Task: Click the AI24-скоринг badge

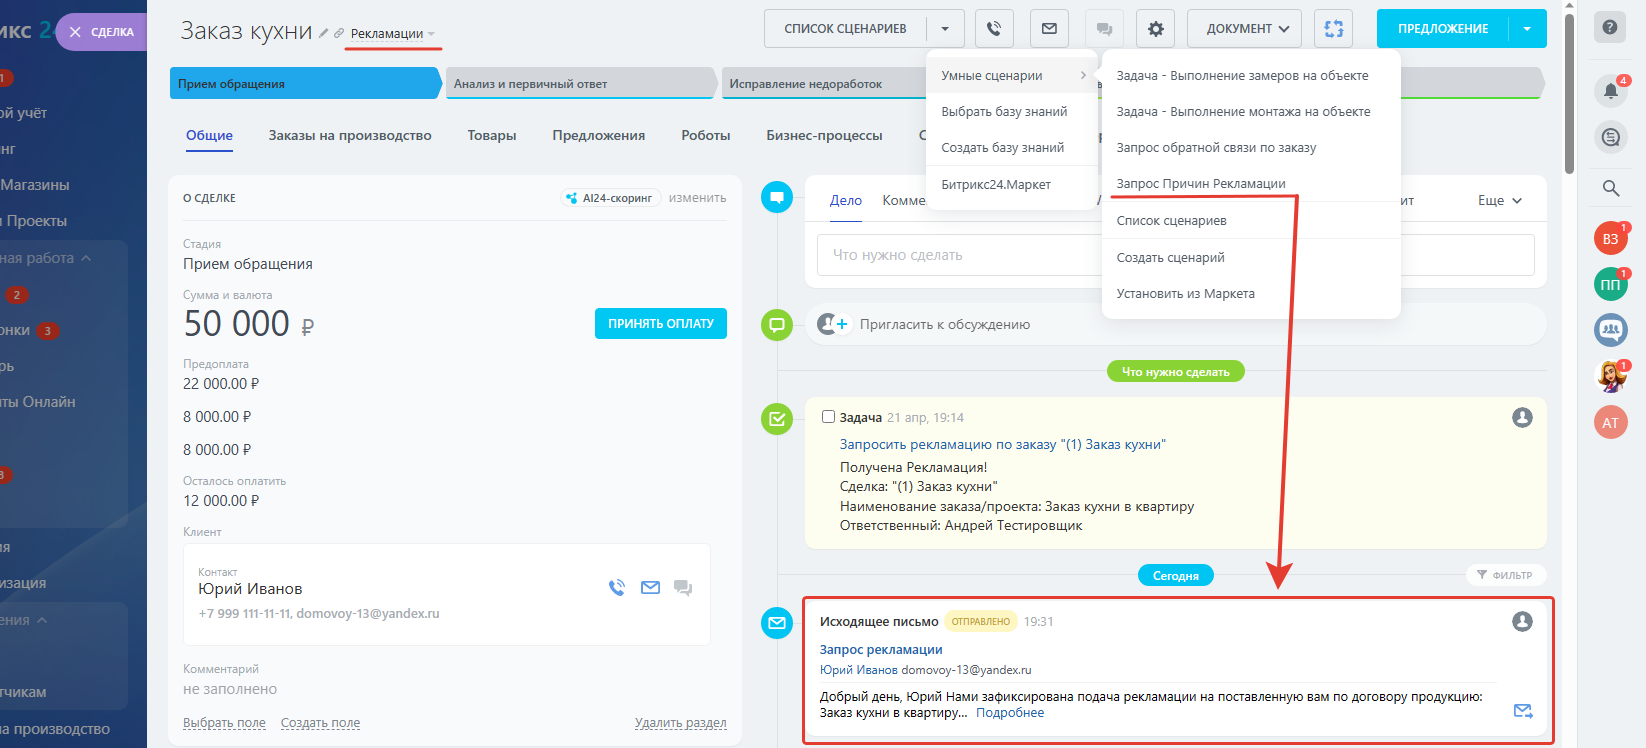Action: [x=609, y=198]
